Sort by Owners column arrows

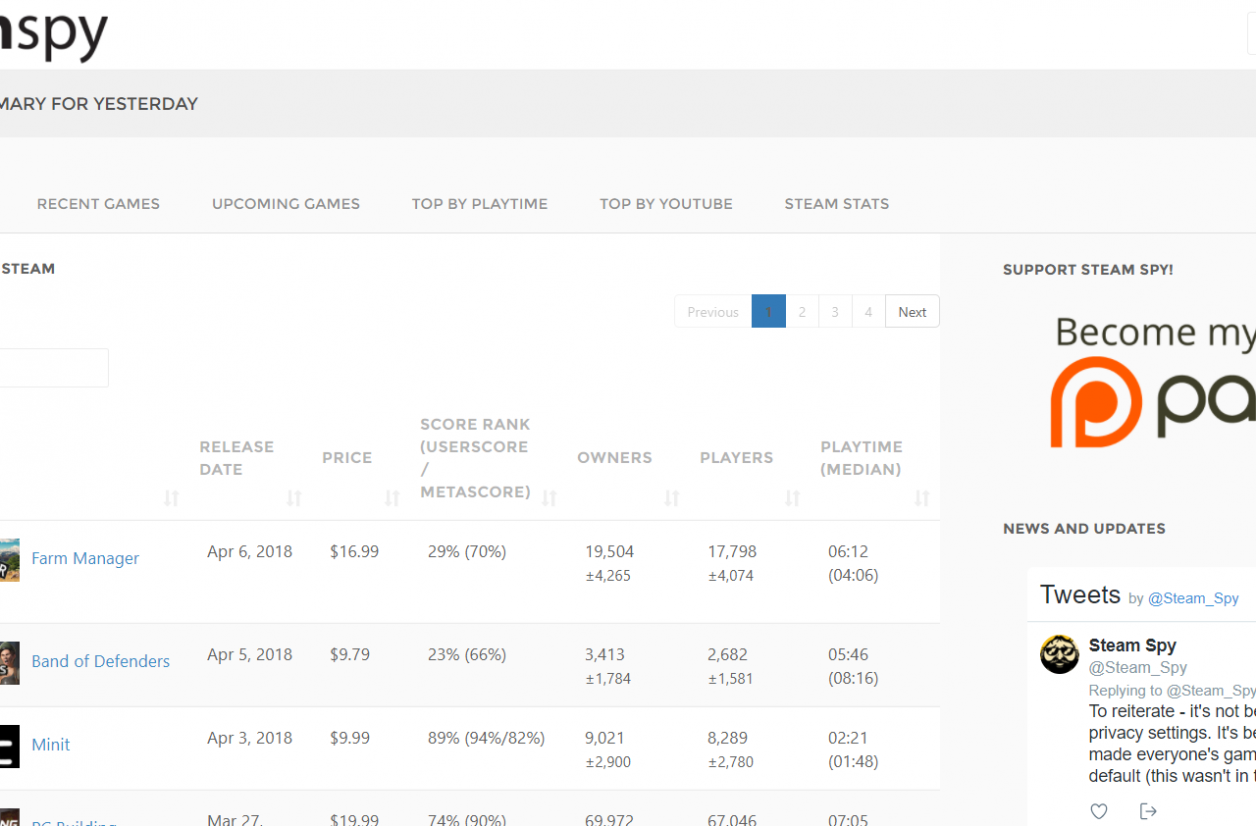pyautogui.click(x=672, y=497)
